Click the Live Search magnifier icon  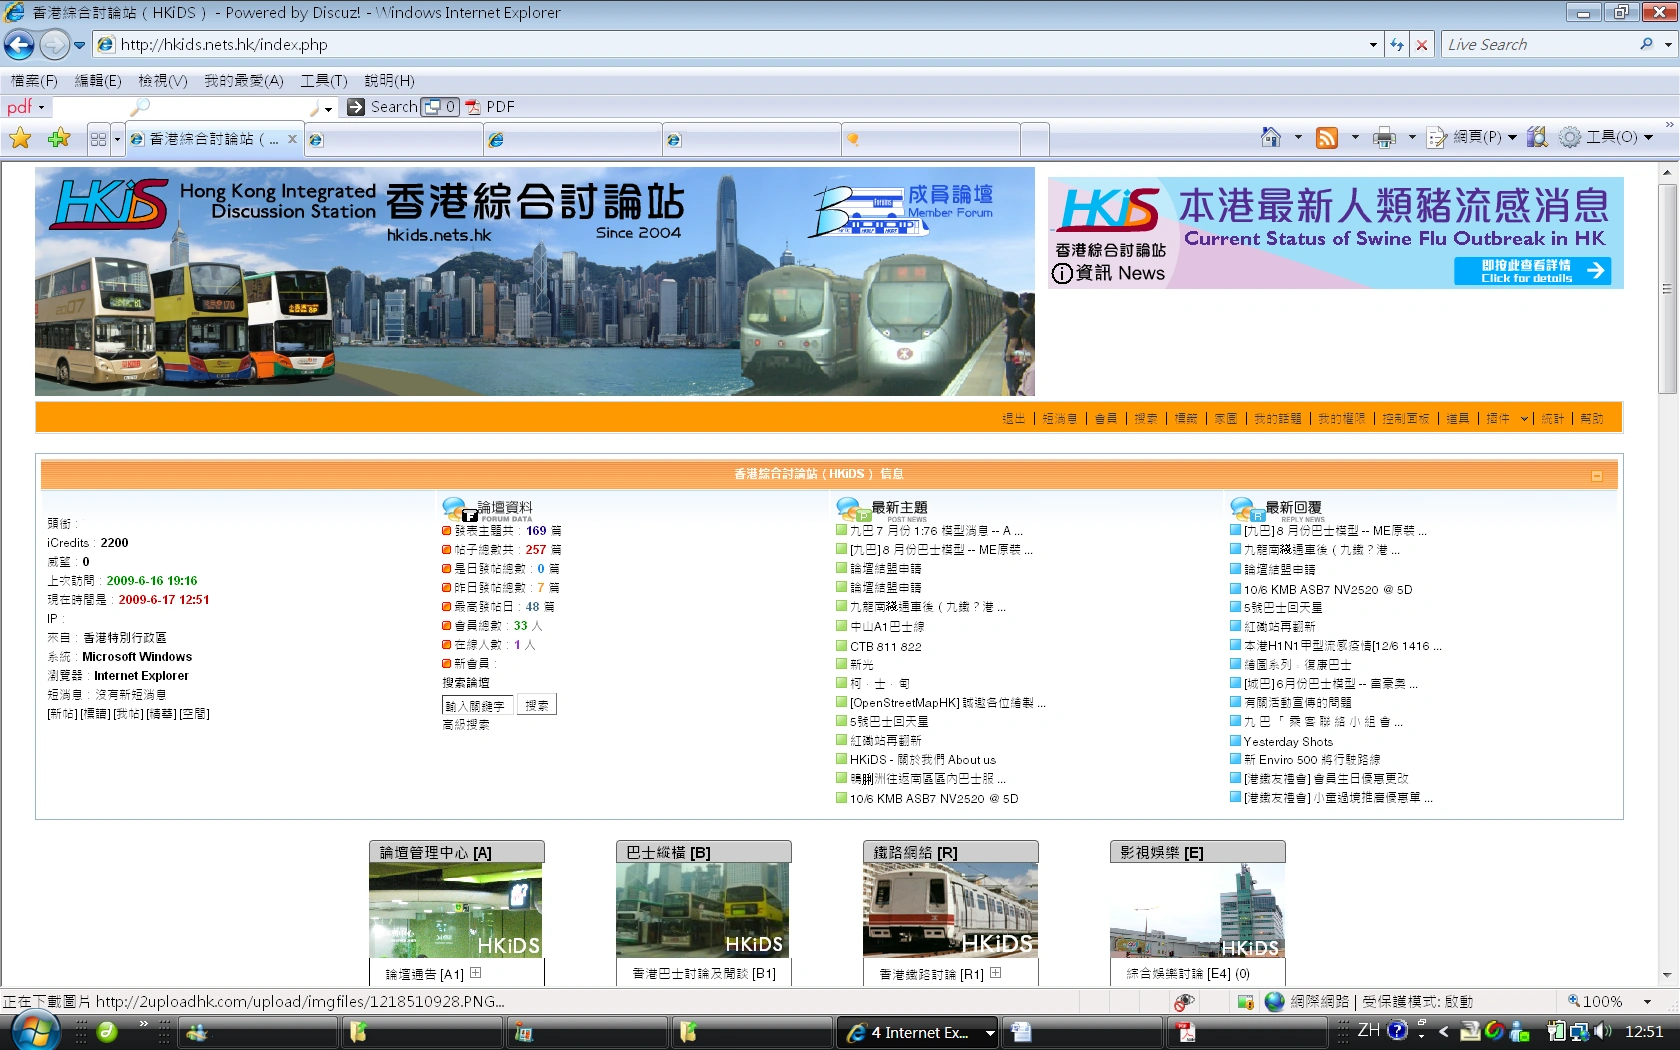pos(1646,44)
